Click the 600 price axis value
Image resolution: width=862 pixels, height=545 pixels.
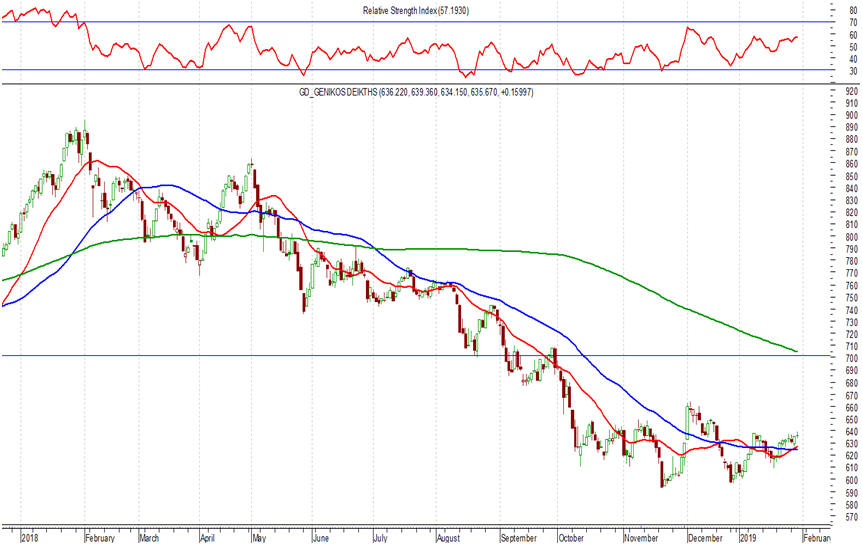coord(852,480)
